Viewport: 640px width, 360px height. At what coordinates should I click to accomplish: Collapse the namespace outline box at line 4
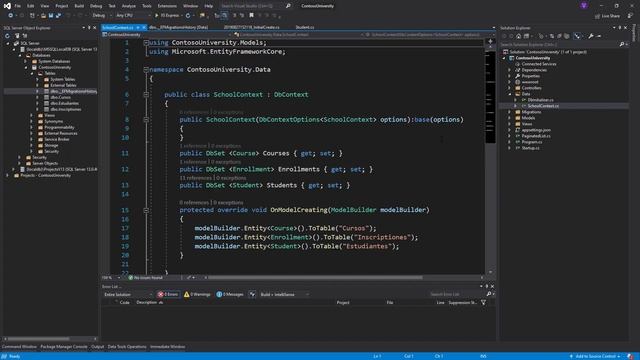tap(146, 70)
